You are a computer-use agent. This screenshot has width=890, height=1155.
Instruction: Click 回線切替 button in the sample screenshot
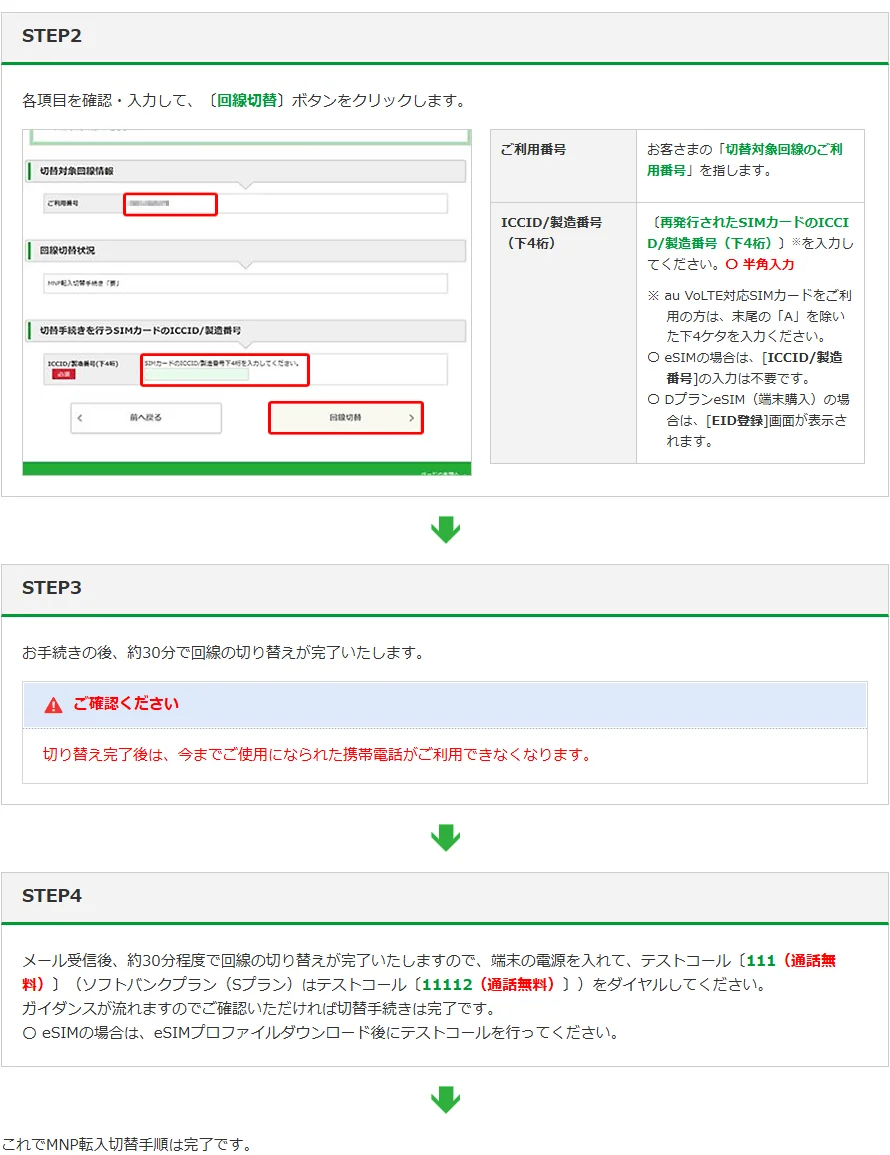click(x=346, y=418)
